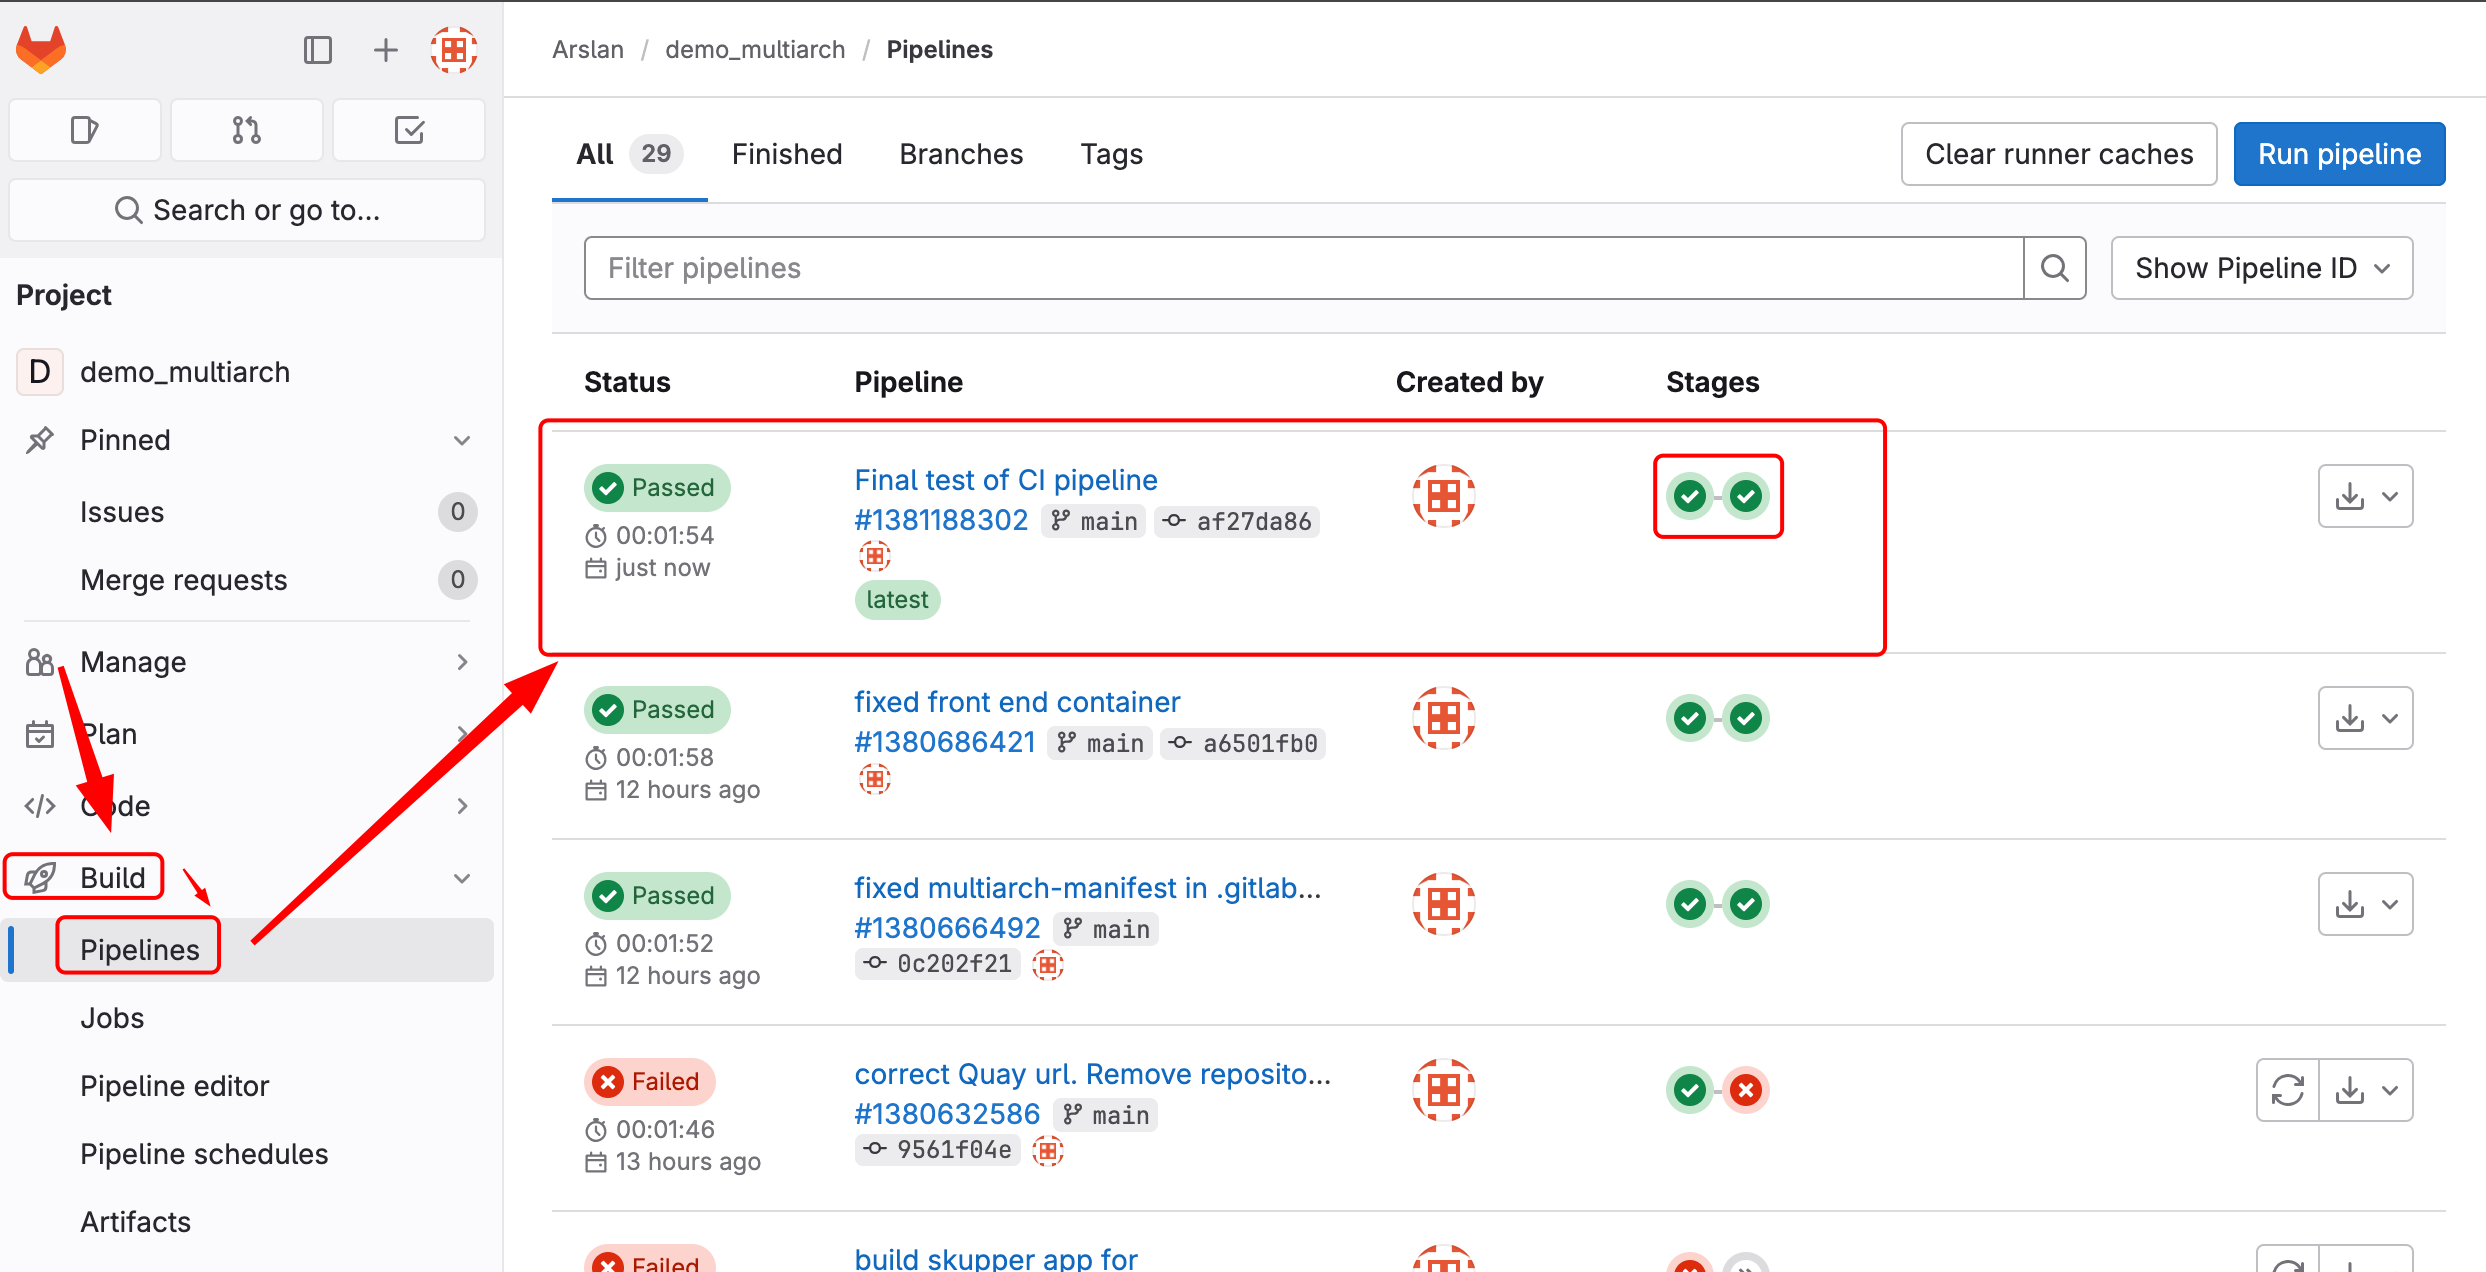Screen dimensions: 2486x1272
Task: Open pipeline #1380686421 link
Action: coord(944,742)
